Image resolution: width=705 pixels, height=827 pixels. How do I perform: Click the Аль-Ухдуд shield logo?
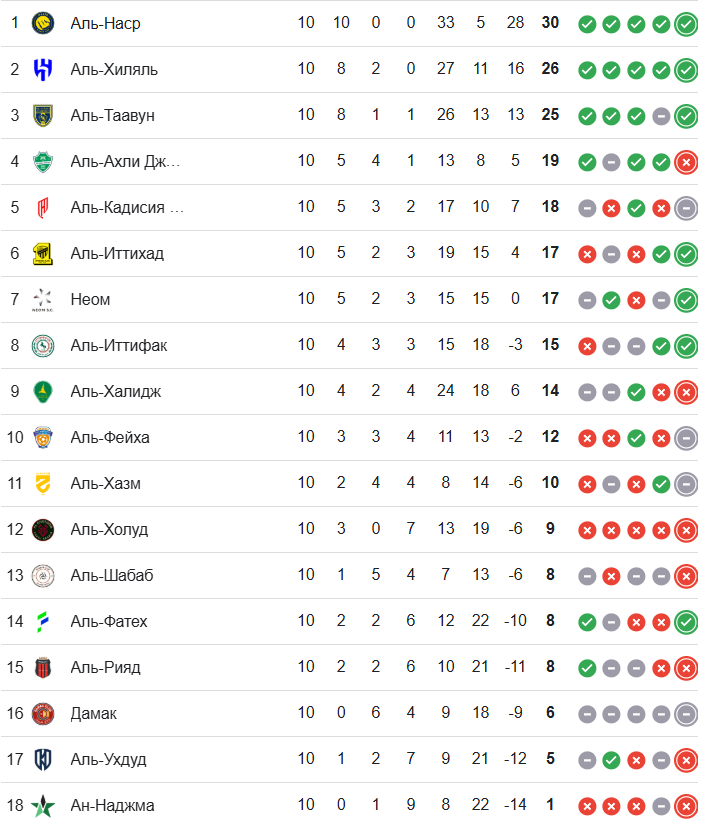[x=43, y=759]
